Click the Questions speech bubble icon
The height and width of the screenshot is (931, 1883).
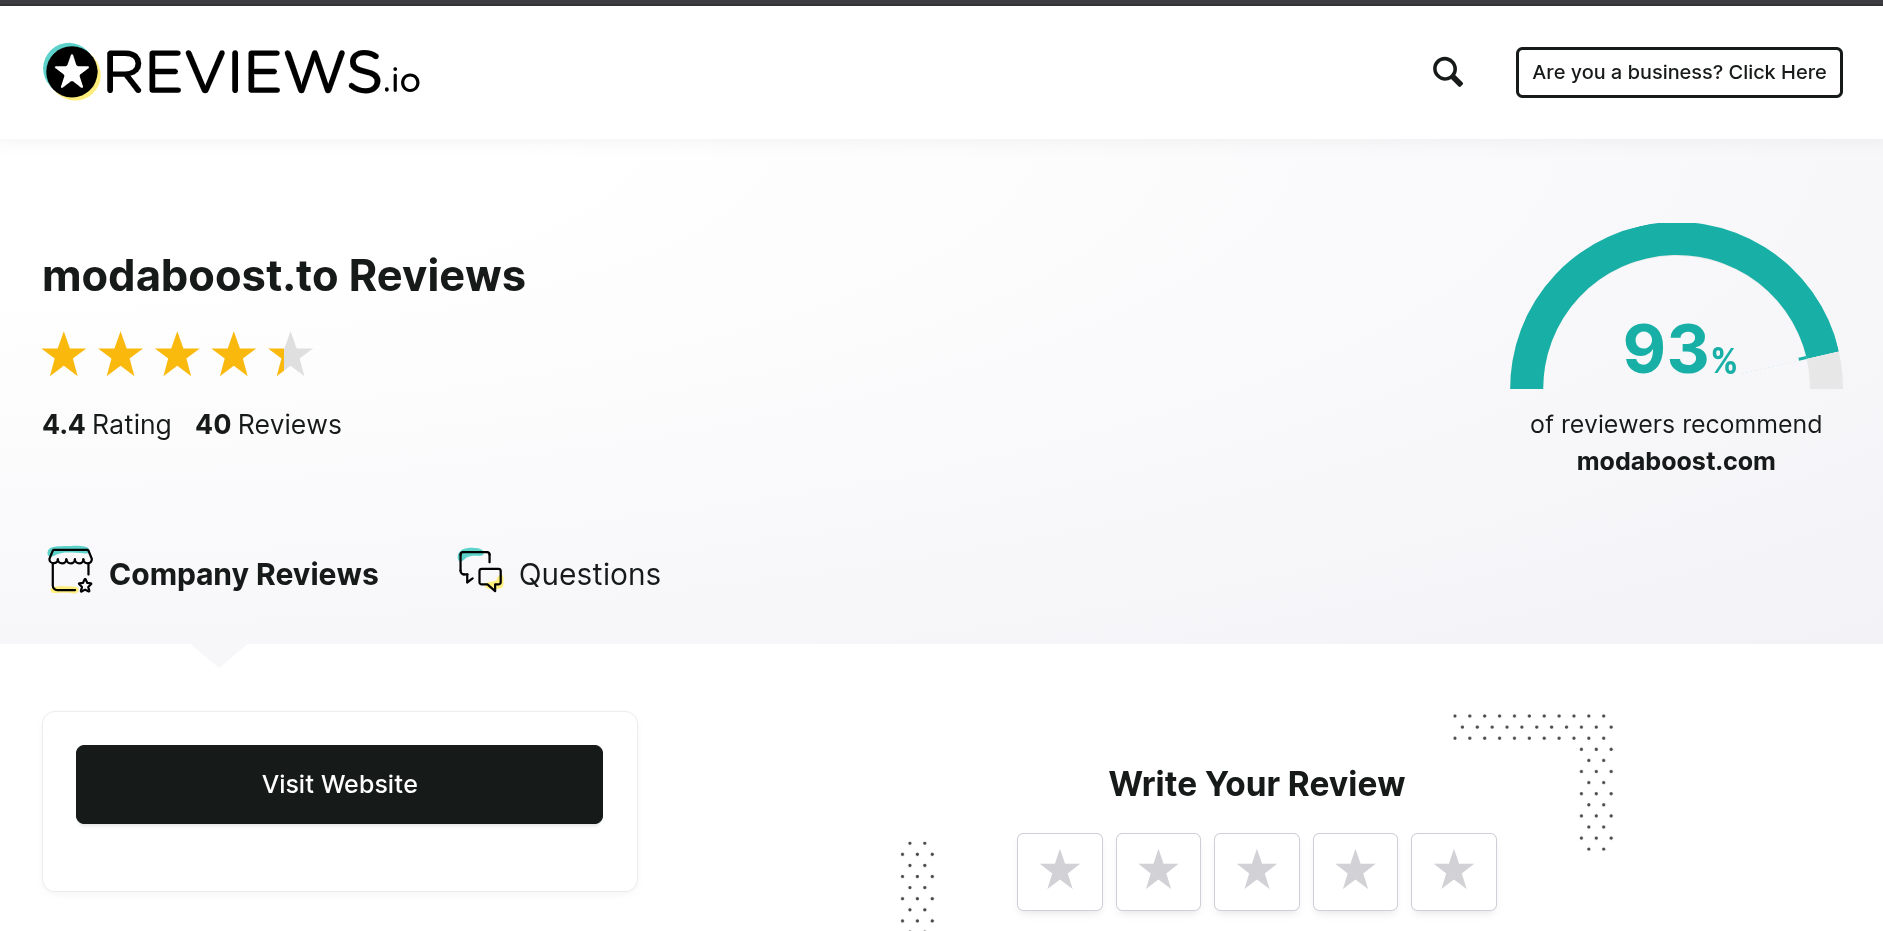(x=480, y=572)
